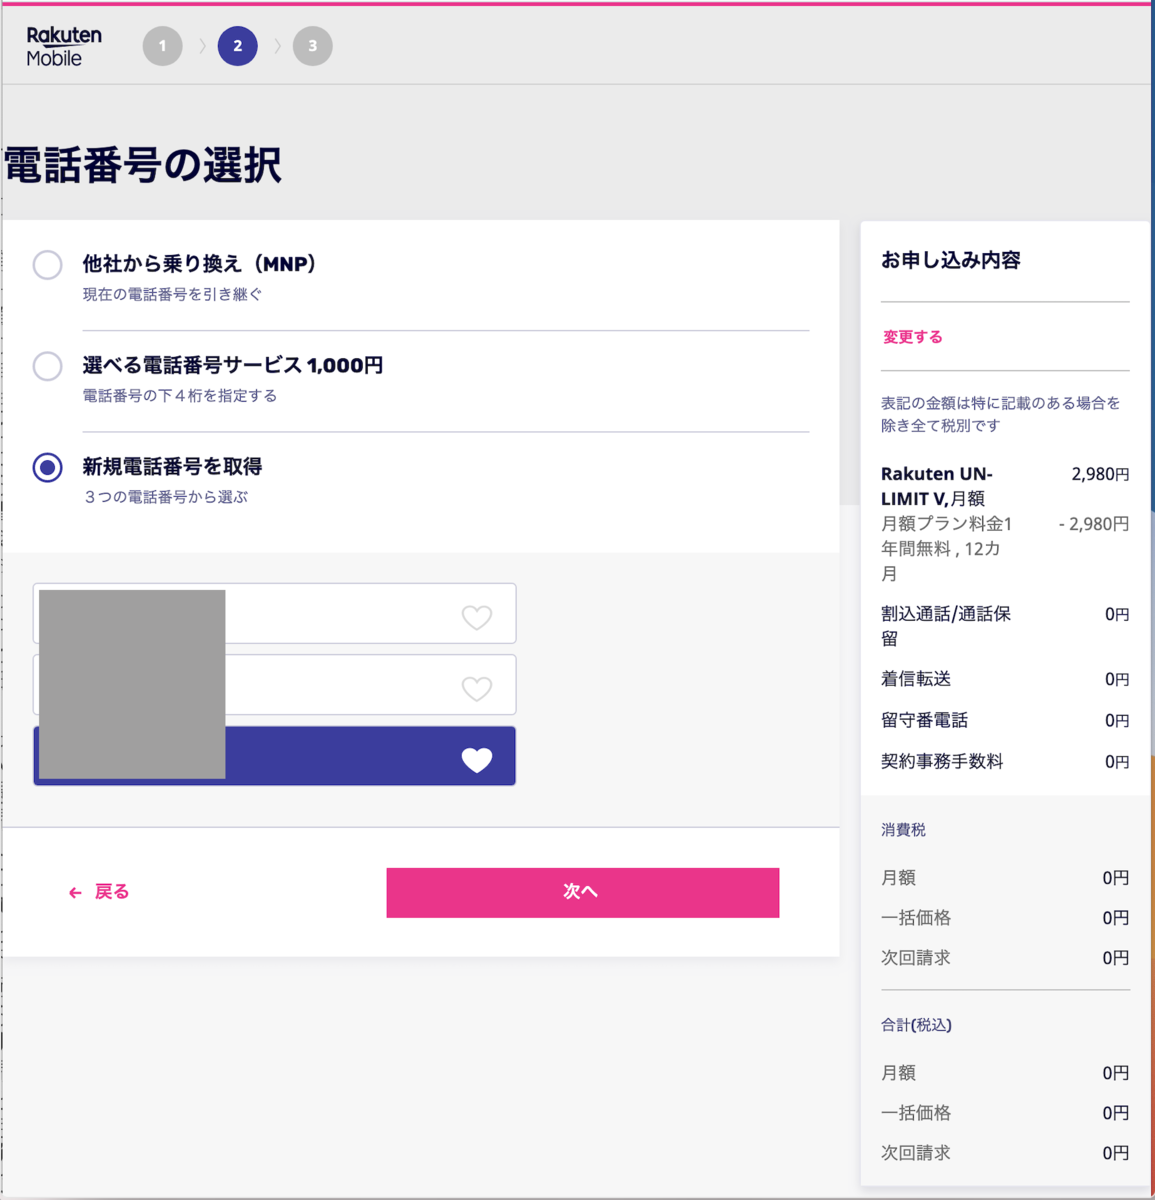Screen dimensions: 1155x1200
Task: Click the 次へ button
Action: pos(583,892)
